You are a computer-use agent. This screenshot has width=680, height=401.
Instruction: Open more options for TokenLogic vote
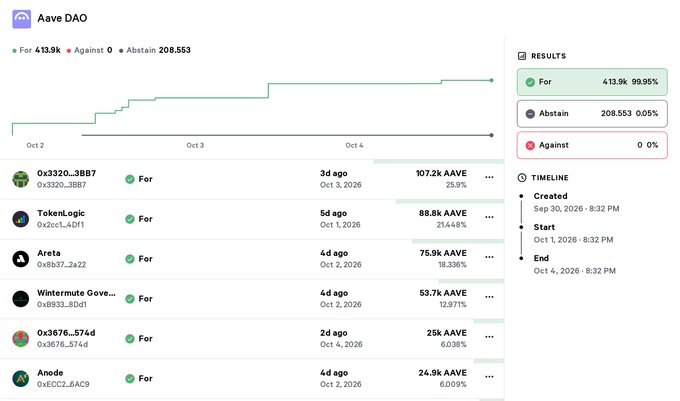[489, 217]
